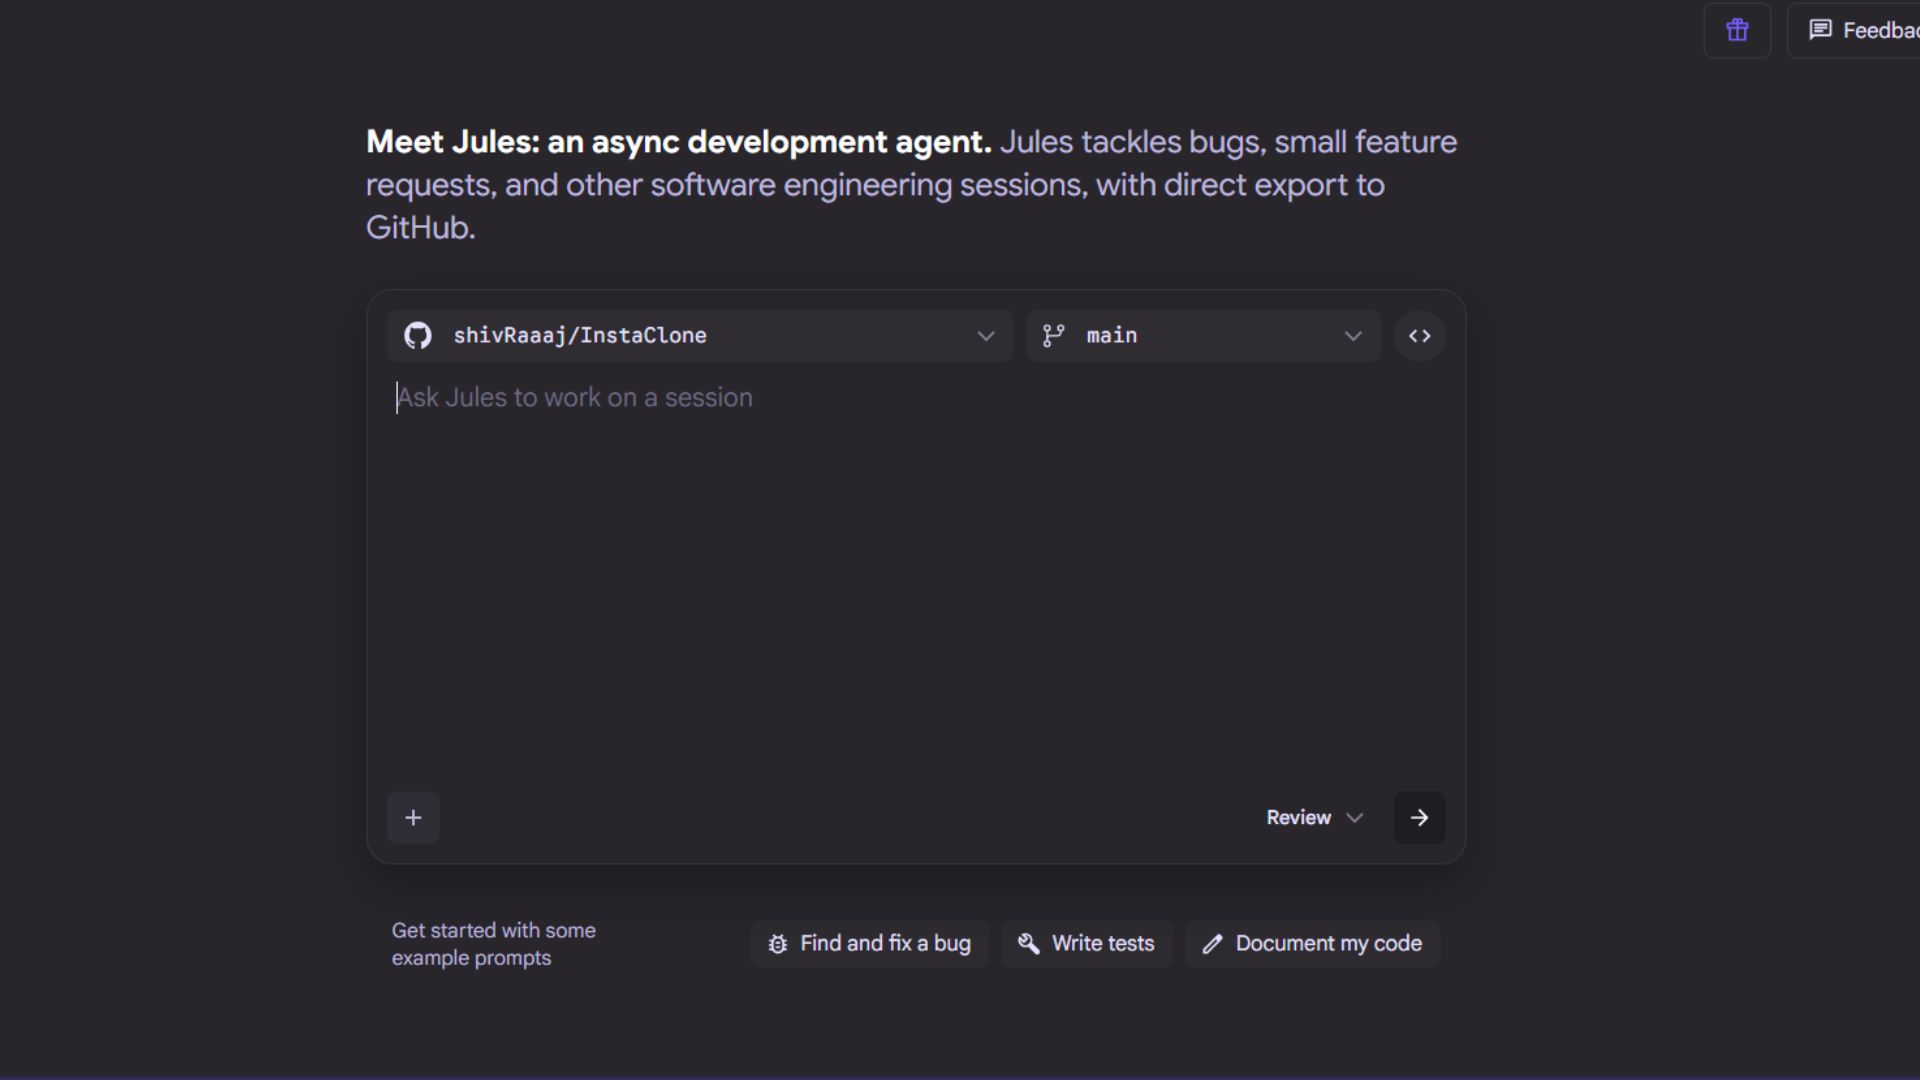Click the Feedback speech bubble icon
Image resolution: width=1920 pixels, height=1080 pixels.
point(1820,30)
